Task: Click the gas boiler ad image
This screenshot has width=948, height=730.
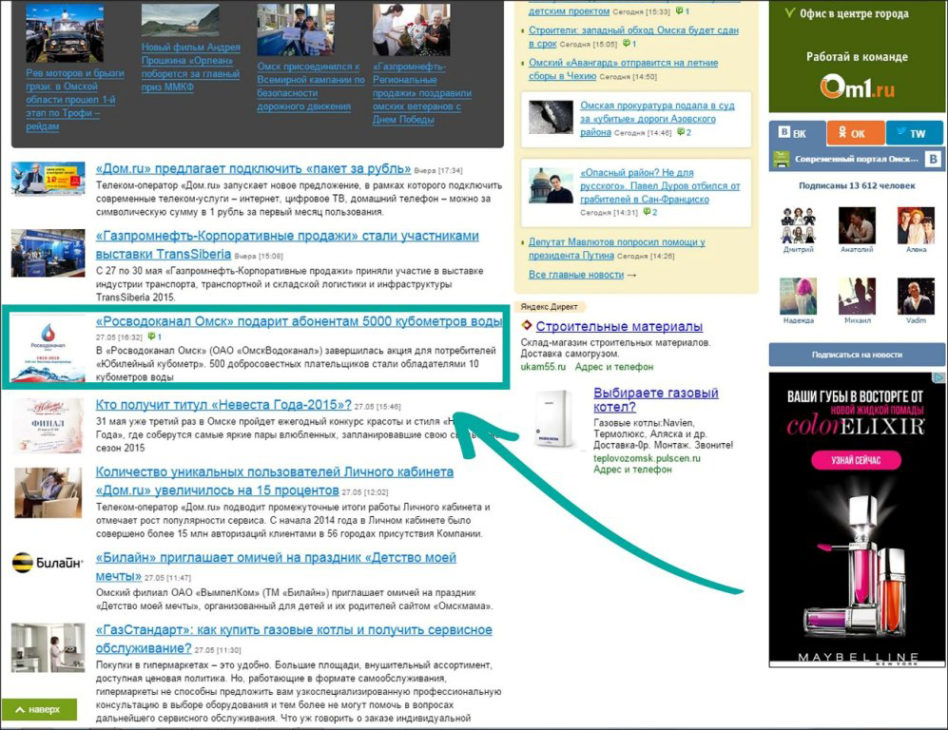Action: click(554, 419)
